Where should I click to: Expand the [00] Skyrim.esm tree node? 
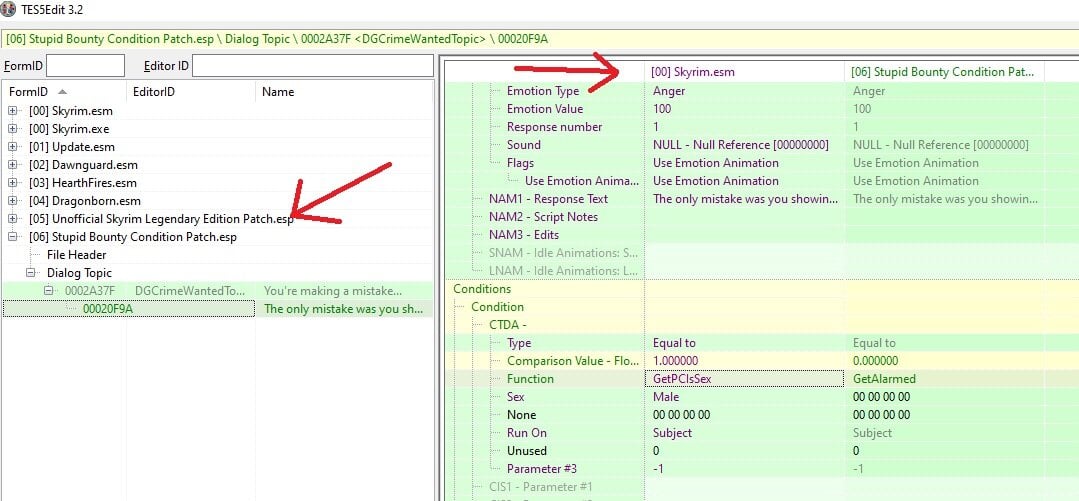point(12,111)
